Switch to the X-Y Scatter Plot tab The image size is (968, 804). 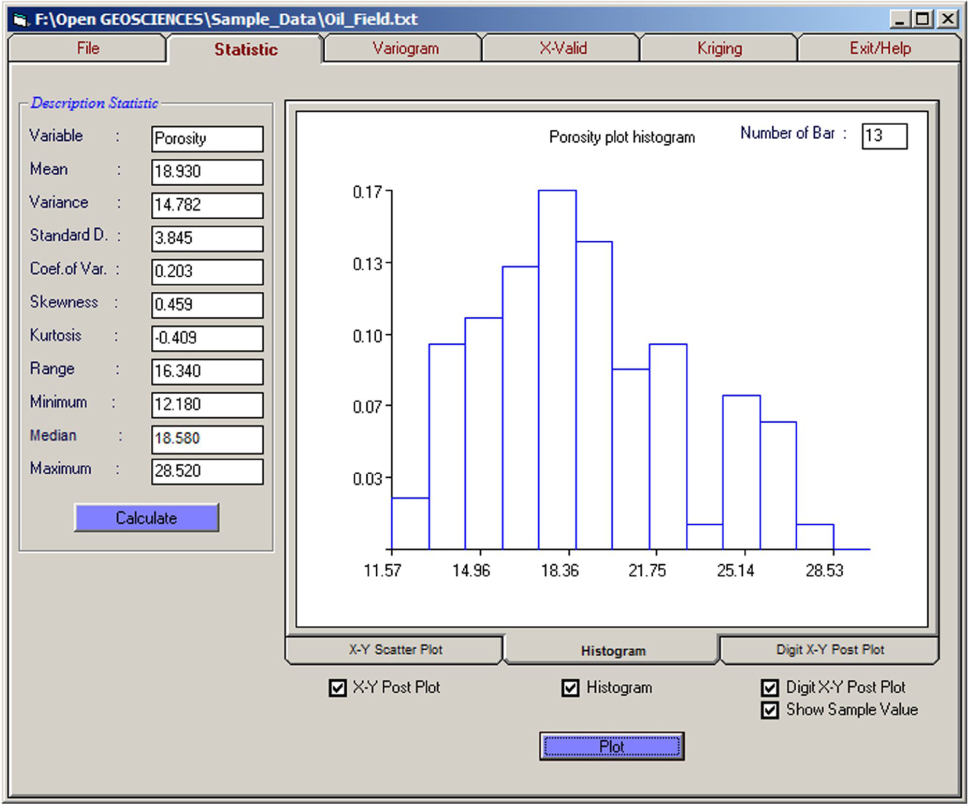tap(395, 650)
